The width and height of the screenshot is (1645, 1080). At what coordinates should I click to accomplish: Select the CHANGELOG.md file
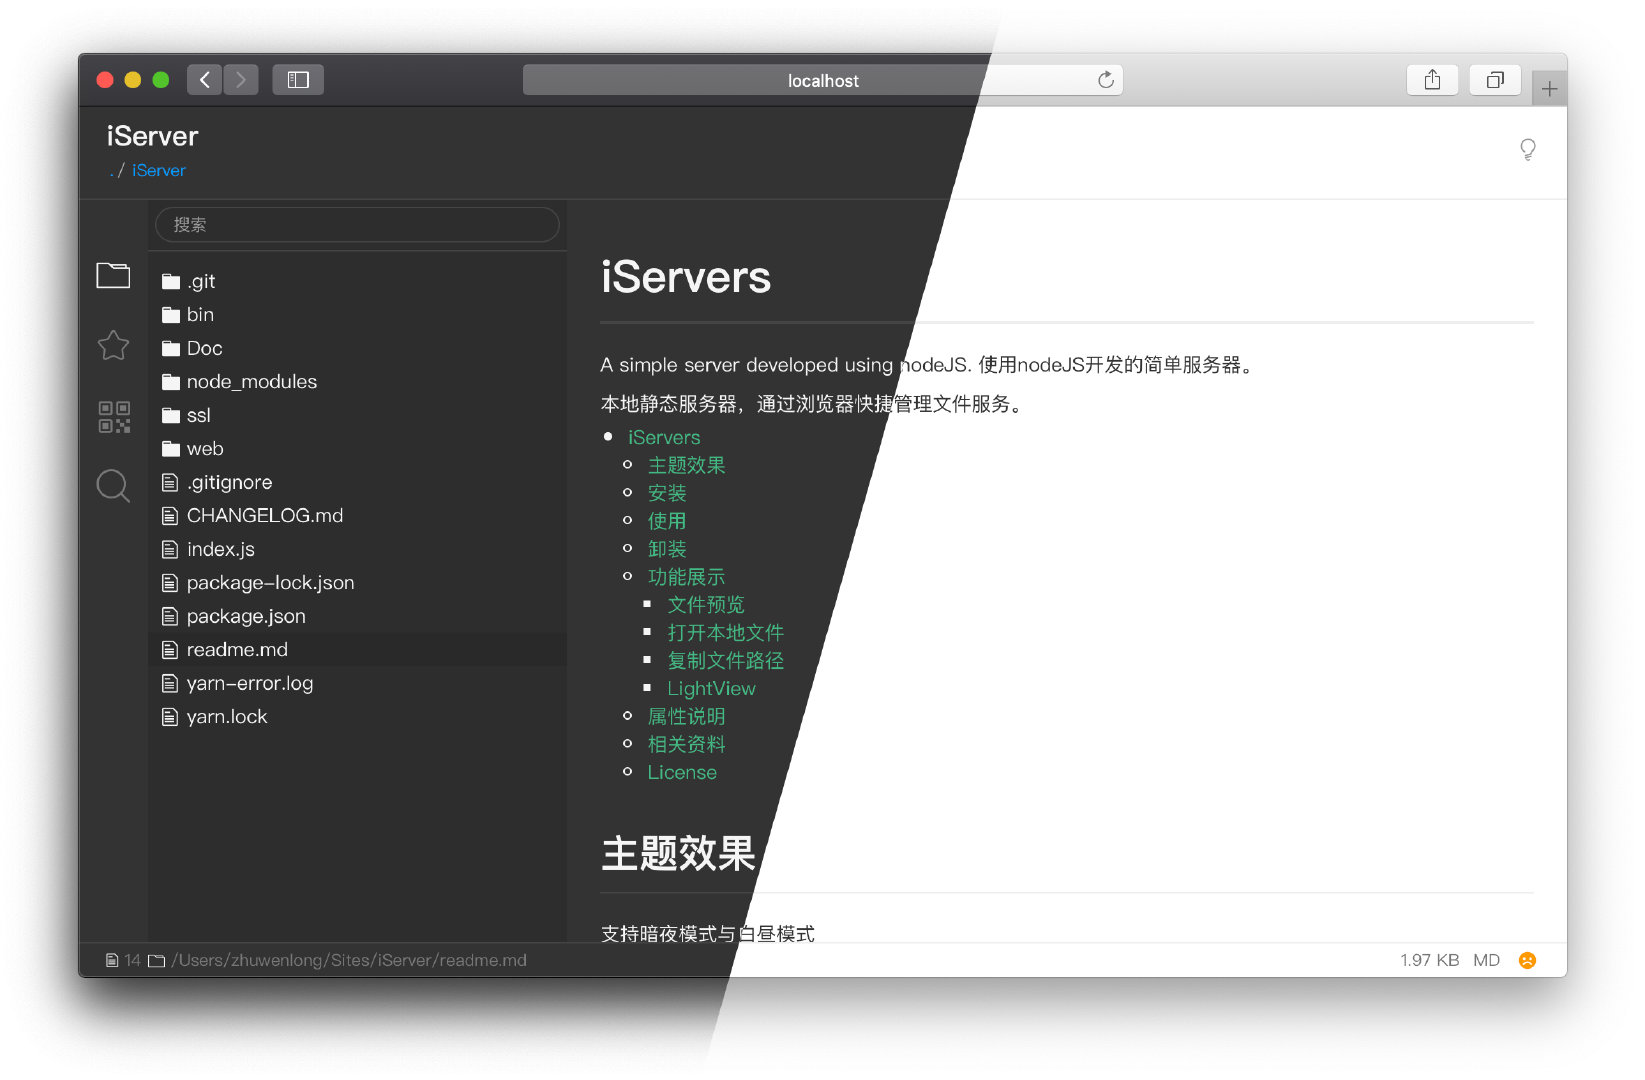(x=357, y=515)
